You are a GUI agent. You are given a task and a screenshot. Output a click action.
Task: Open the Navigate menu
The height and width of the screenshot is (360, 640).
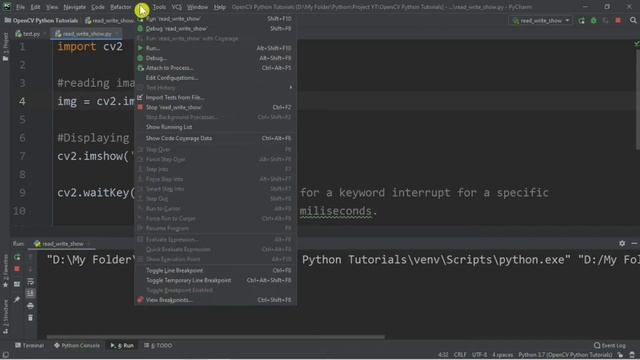(74, 7)
